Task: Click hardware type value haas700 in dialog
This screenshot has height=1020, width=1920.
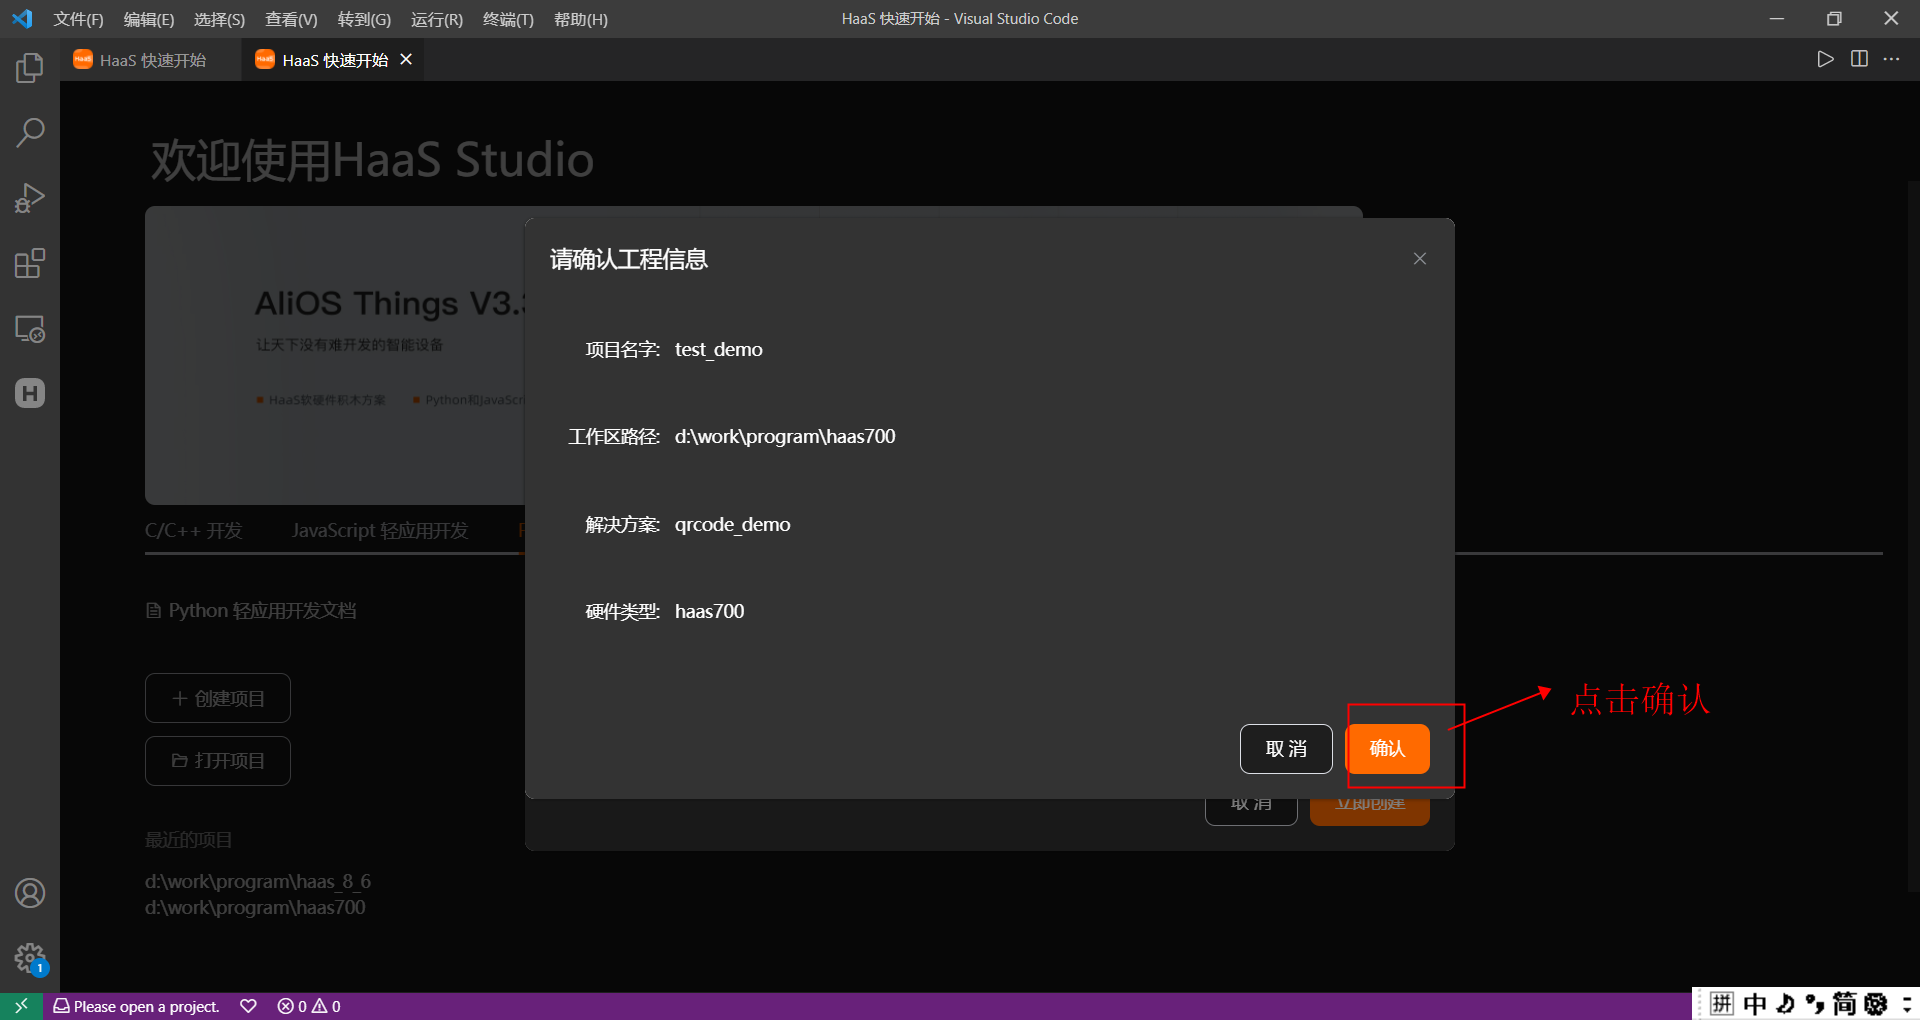Action: pos(710,611)
